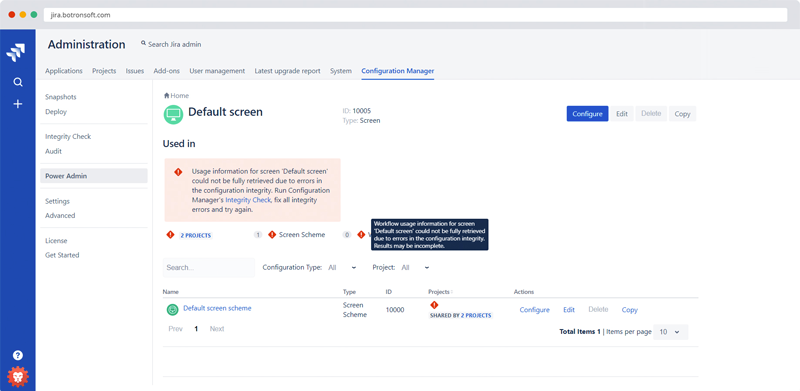Screen dimensions: 800x391
Task: Open Settings in side menu
Action: pos(57,202)
